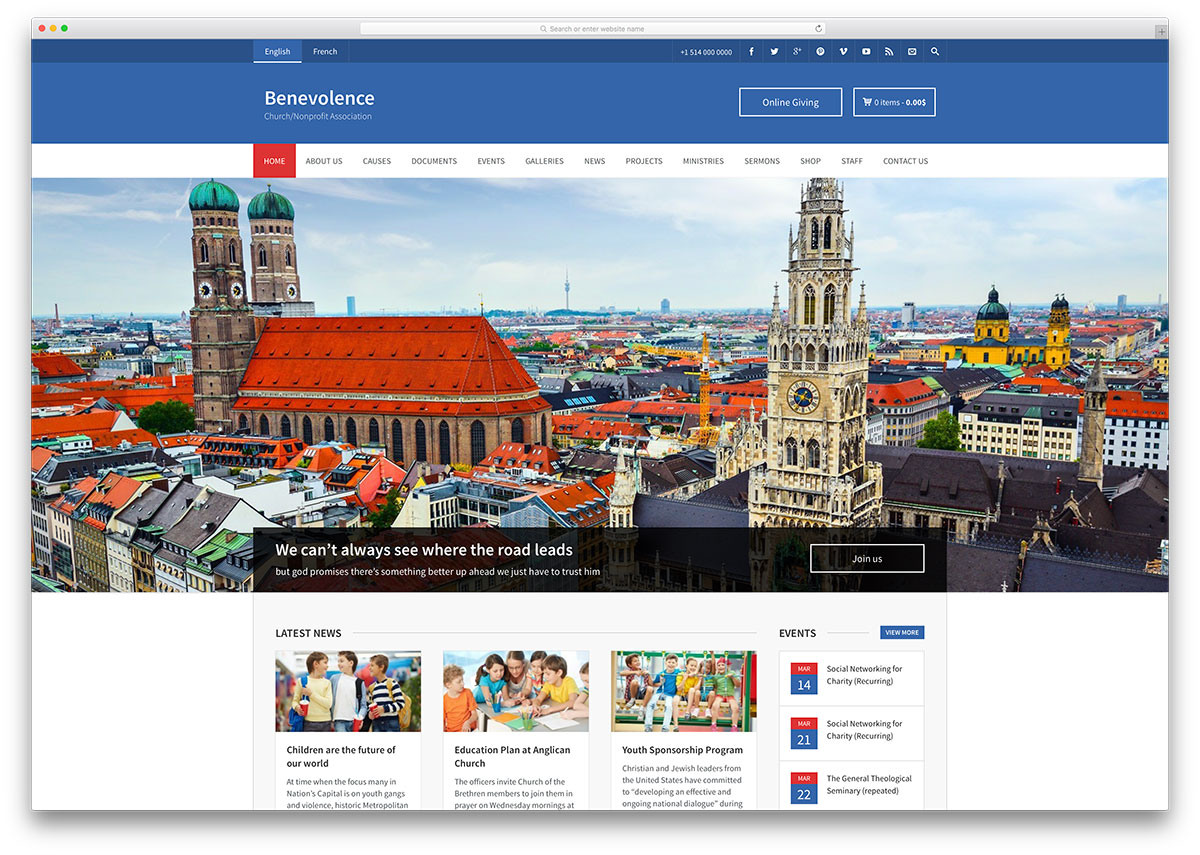
Task: Go to the CONTACT US page
Action: coord(905,160)
